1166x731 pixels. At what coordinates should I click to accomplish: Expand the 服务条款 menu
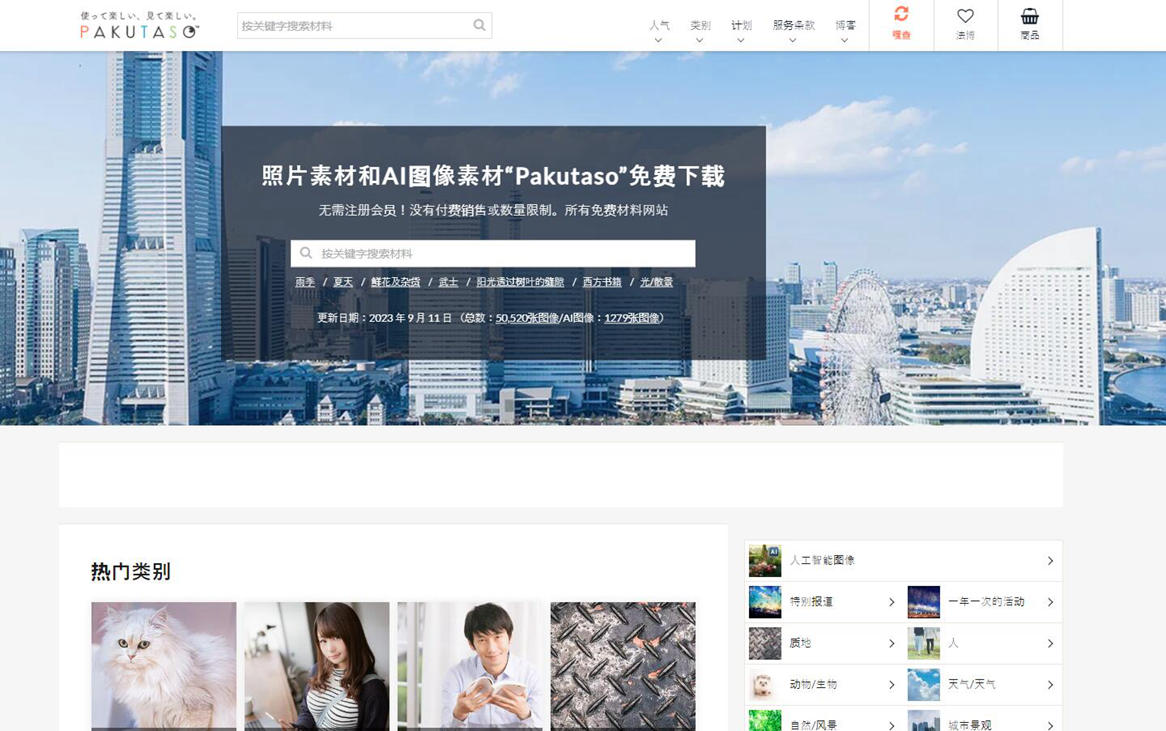click(793, 30)
